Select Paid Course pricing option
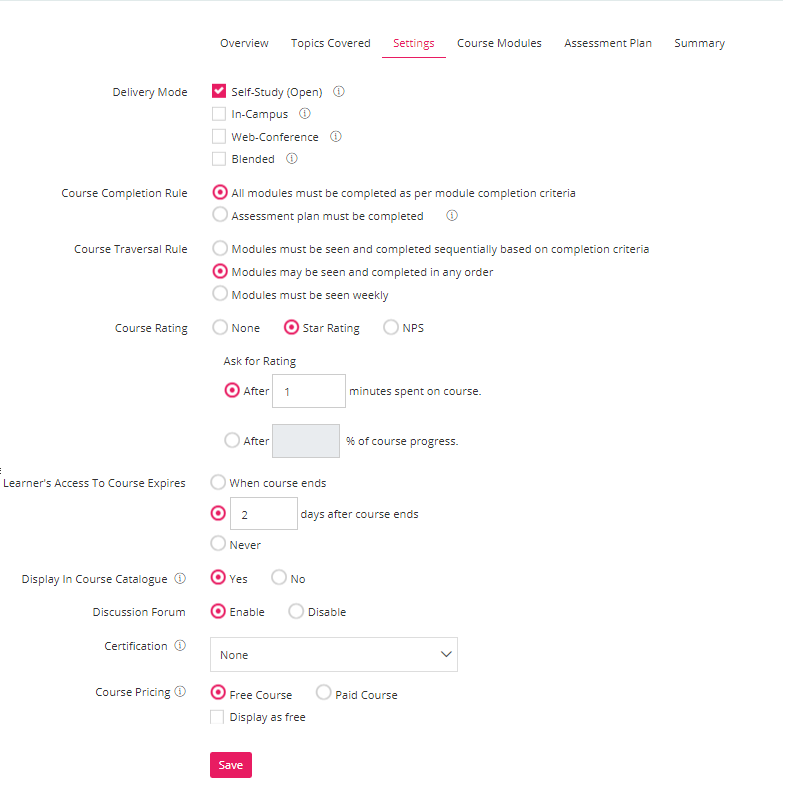The width and height of the screenshot is (801, 798). [323, 693]
